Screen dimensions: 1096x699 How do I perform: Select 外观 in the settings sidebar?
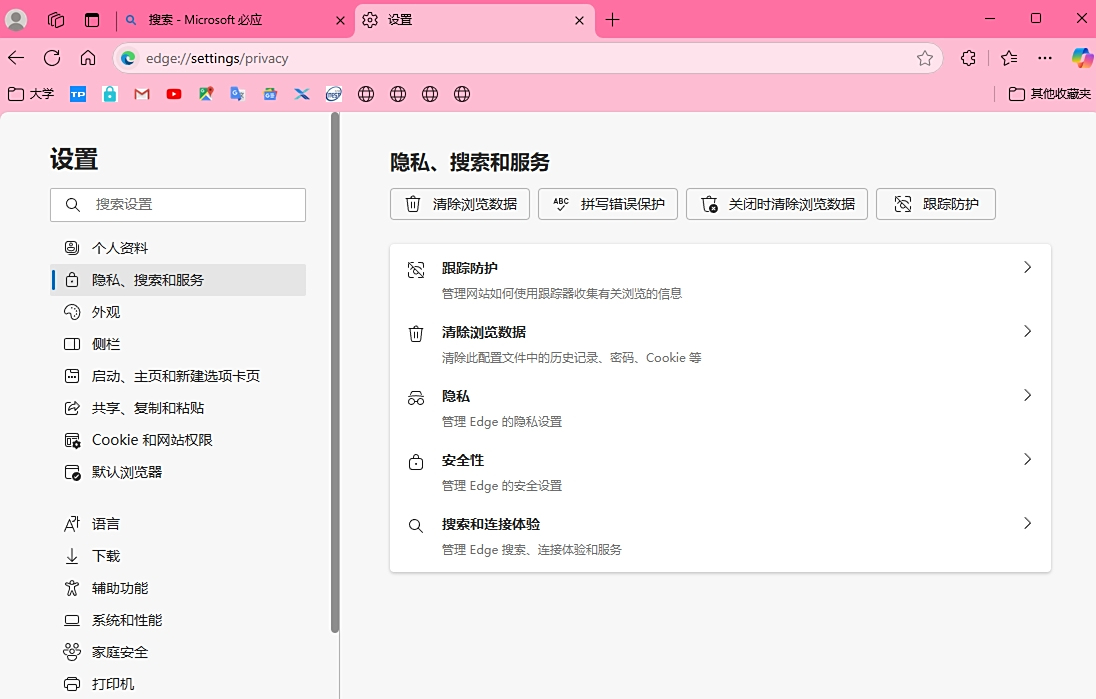pyautogui.click(x=106, y=312)
